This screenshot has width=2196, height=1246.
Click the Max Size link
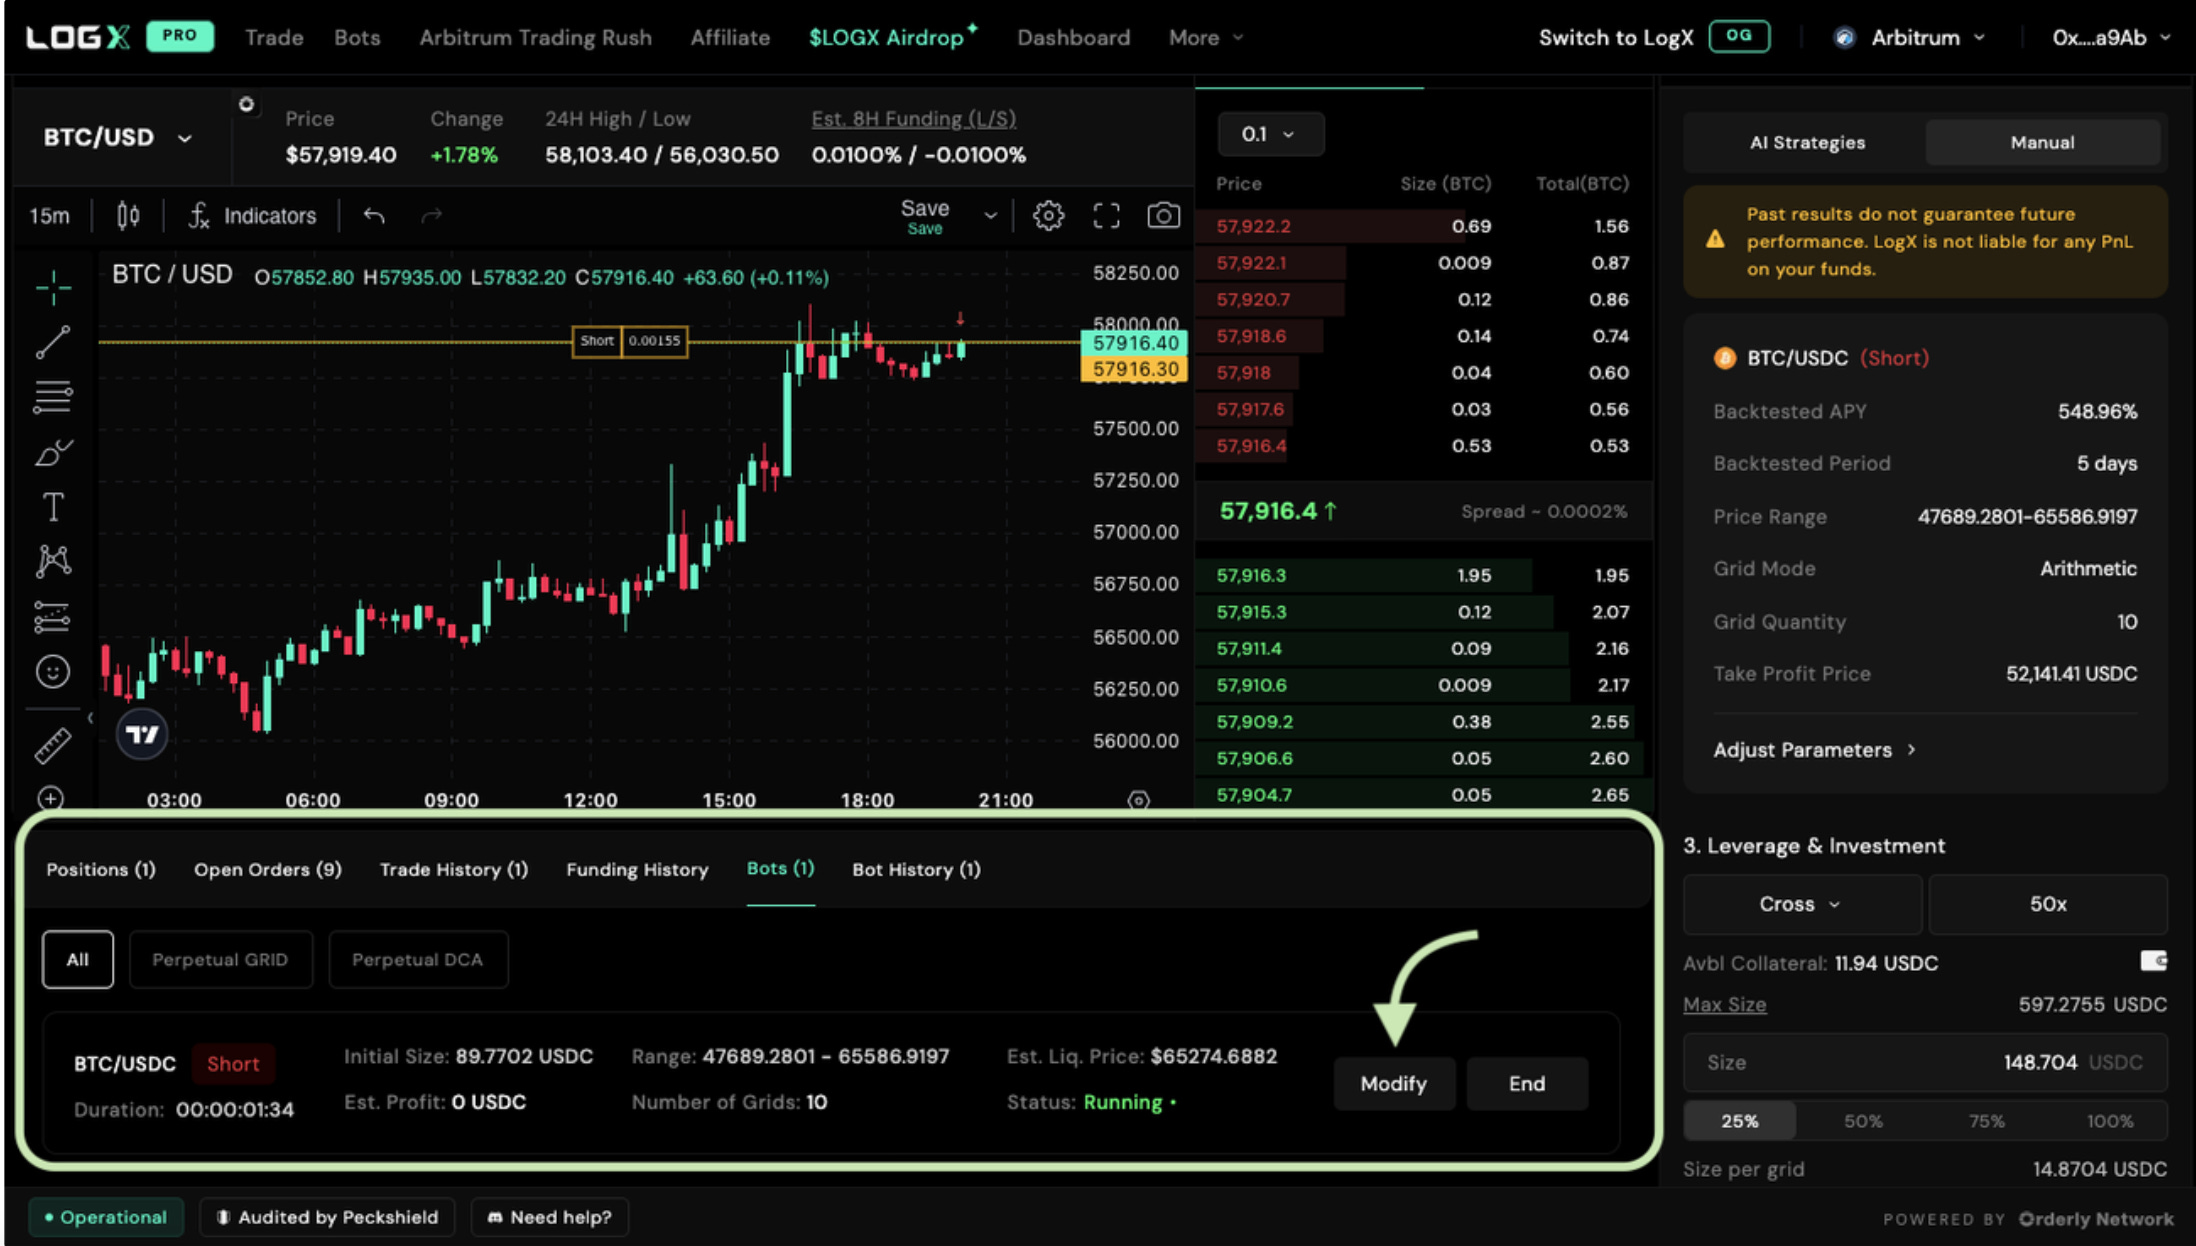pos(1724,1004)
